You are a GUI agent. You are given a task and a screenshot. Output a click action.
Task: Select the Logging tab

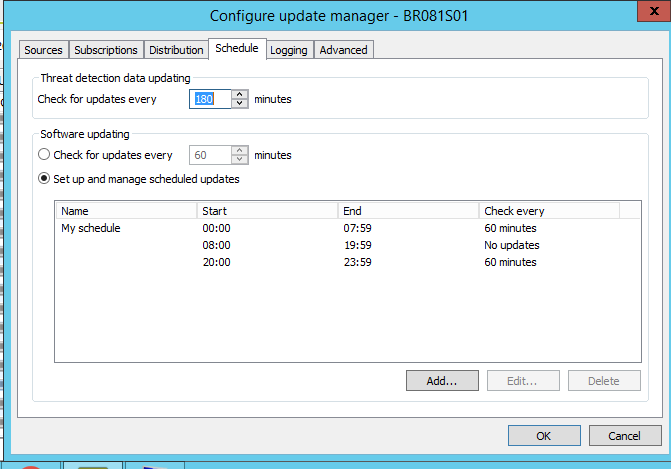289,50
